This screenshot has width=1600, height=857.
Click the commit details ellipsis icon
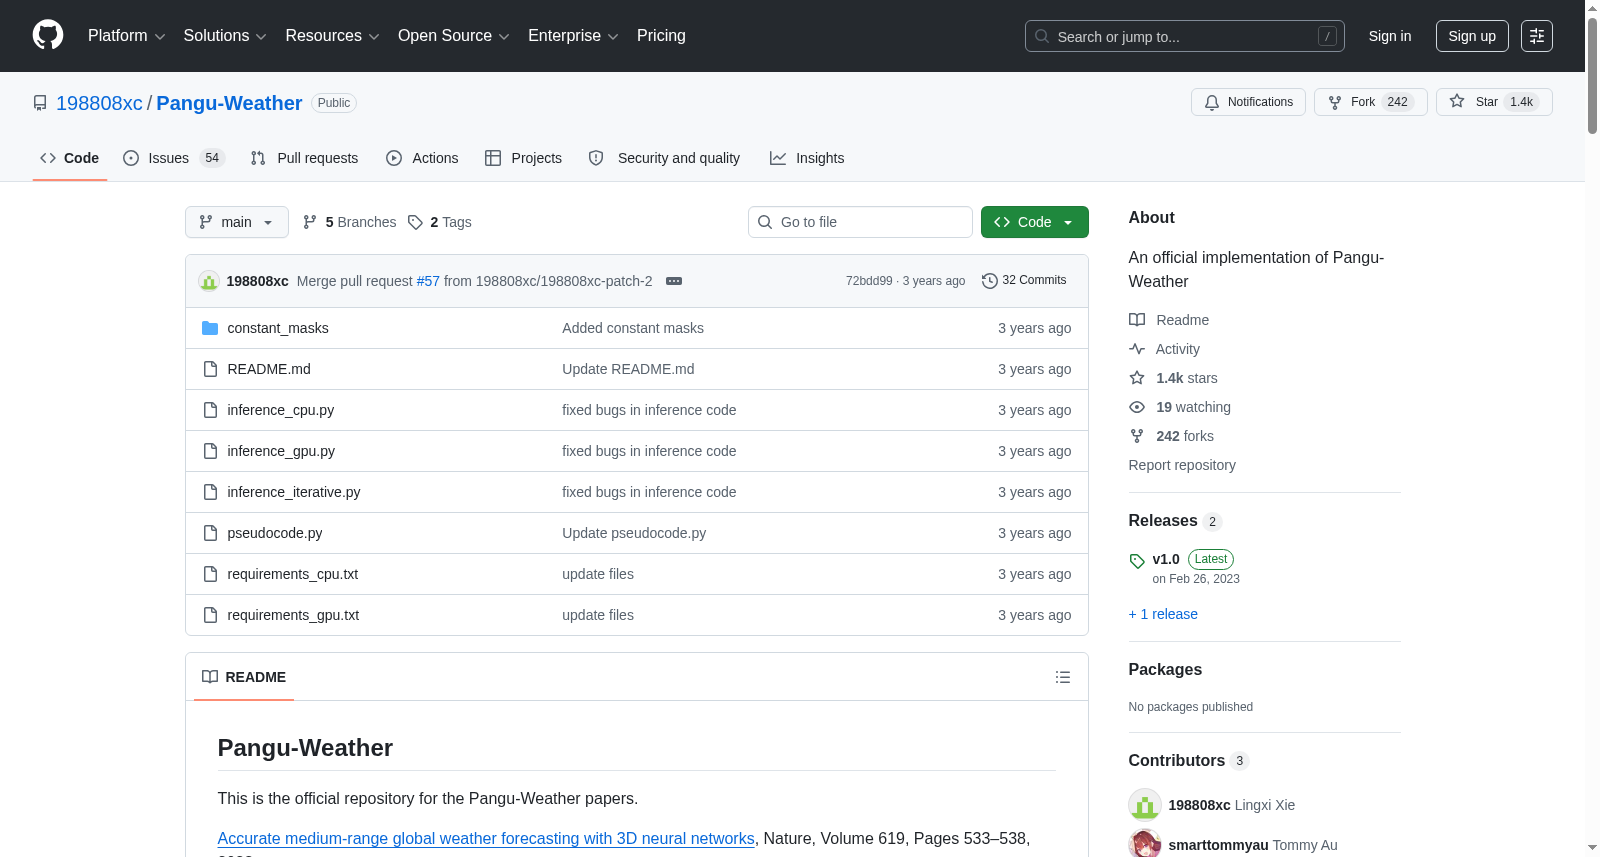coord(674,281)
